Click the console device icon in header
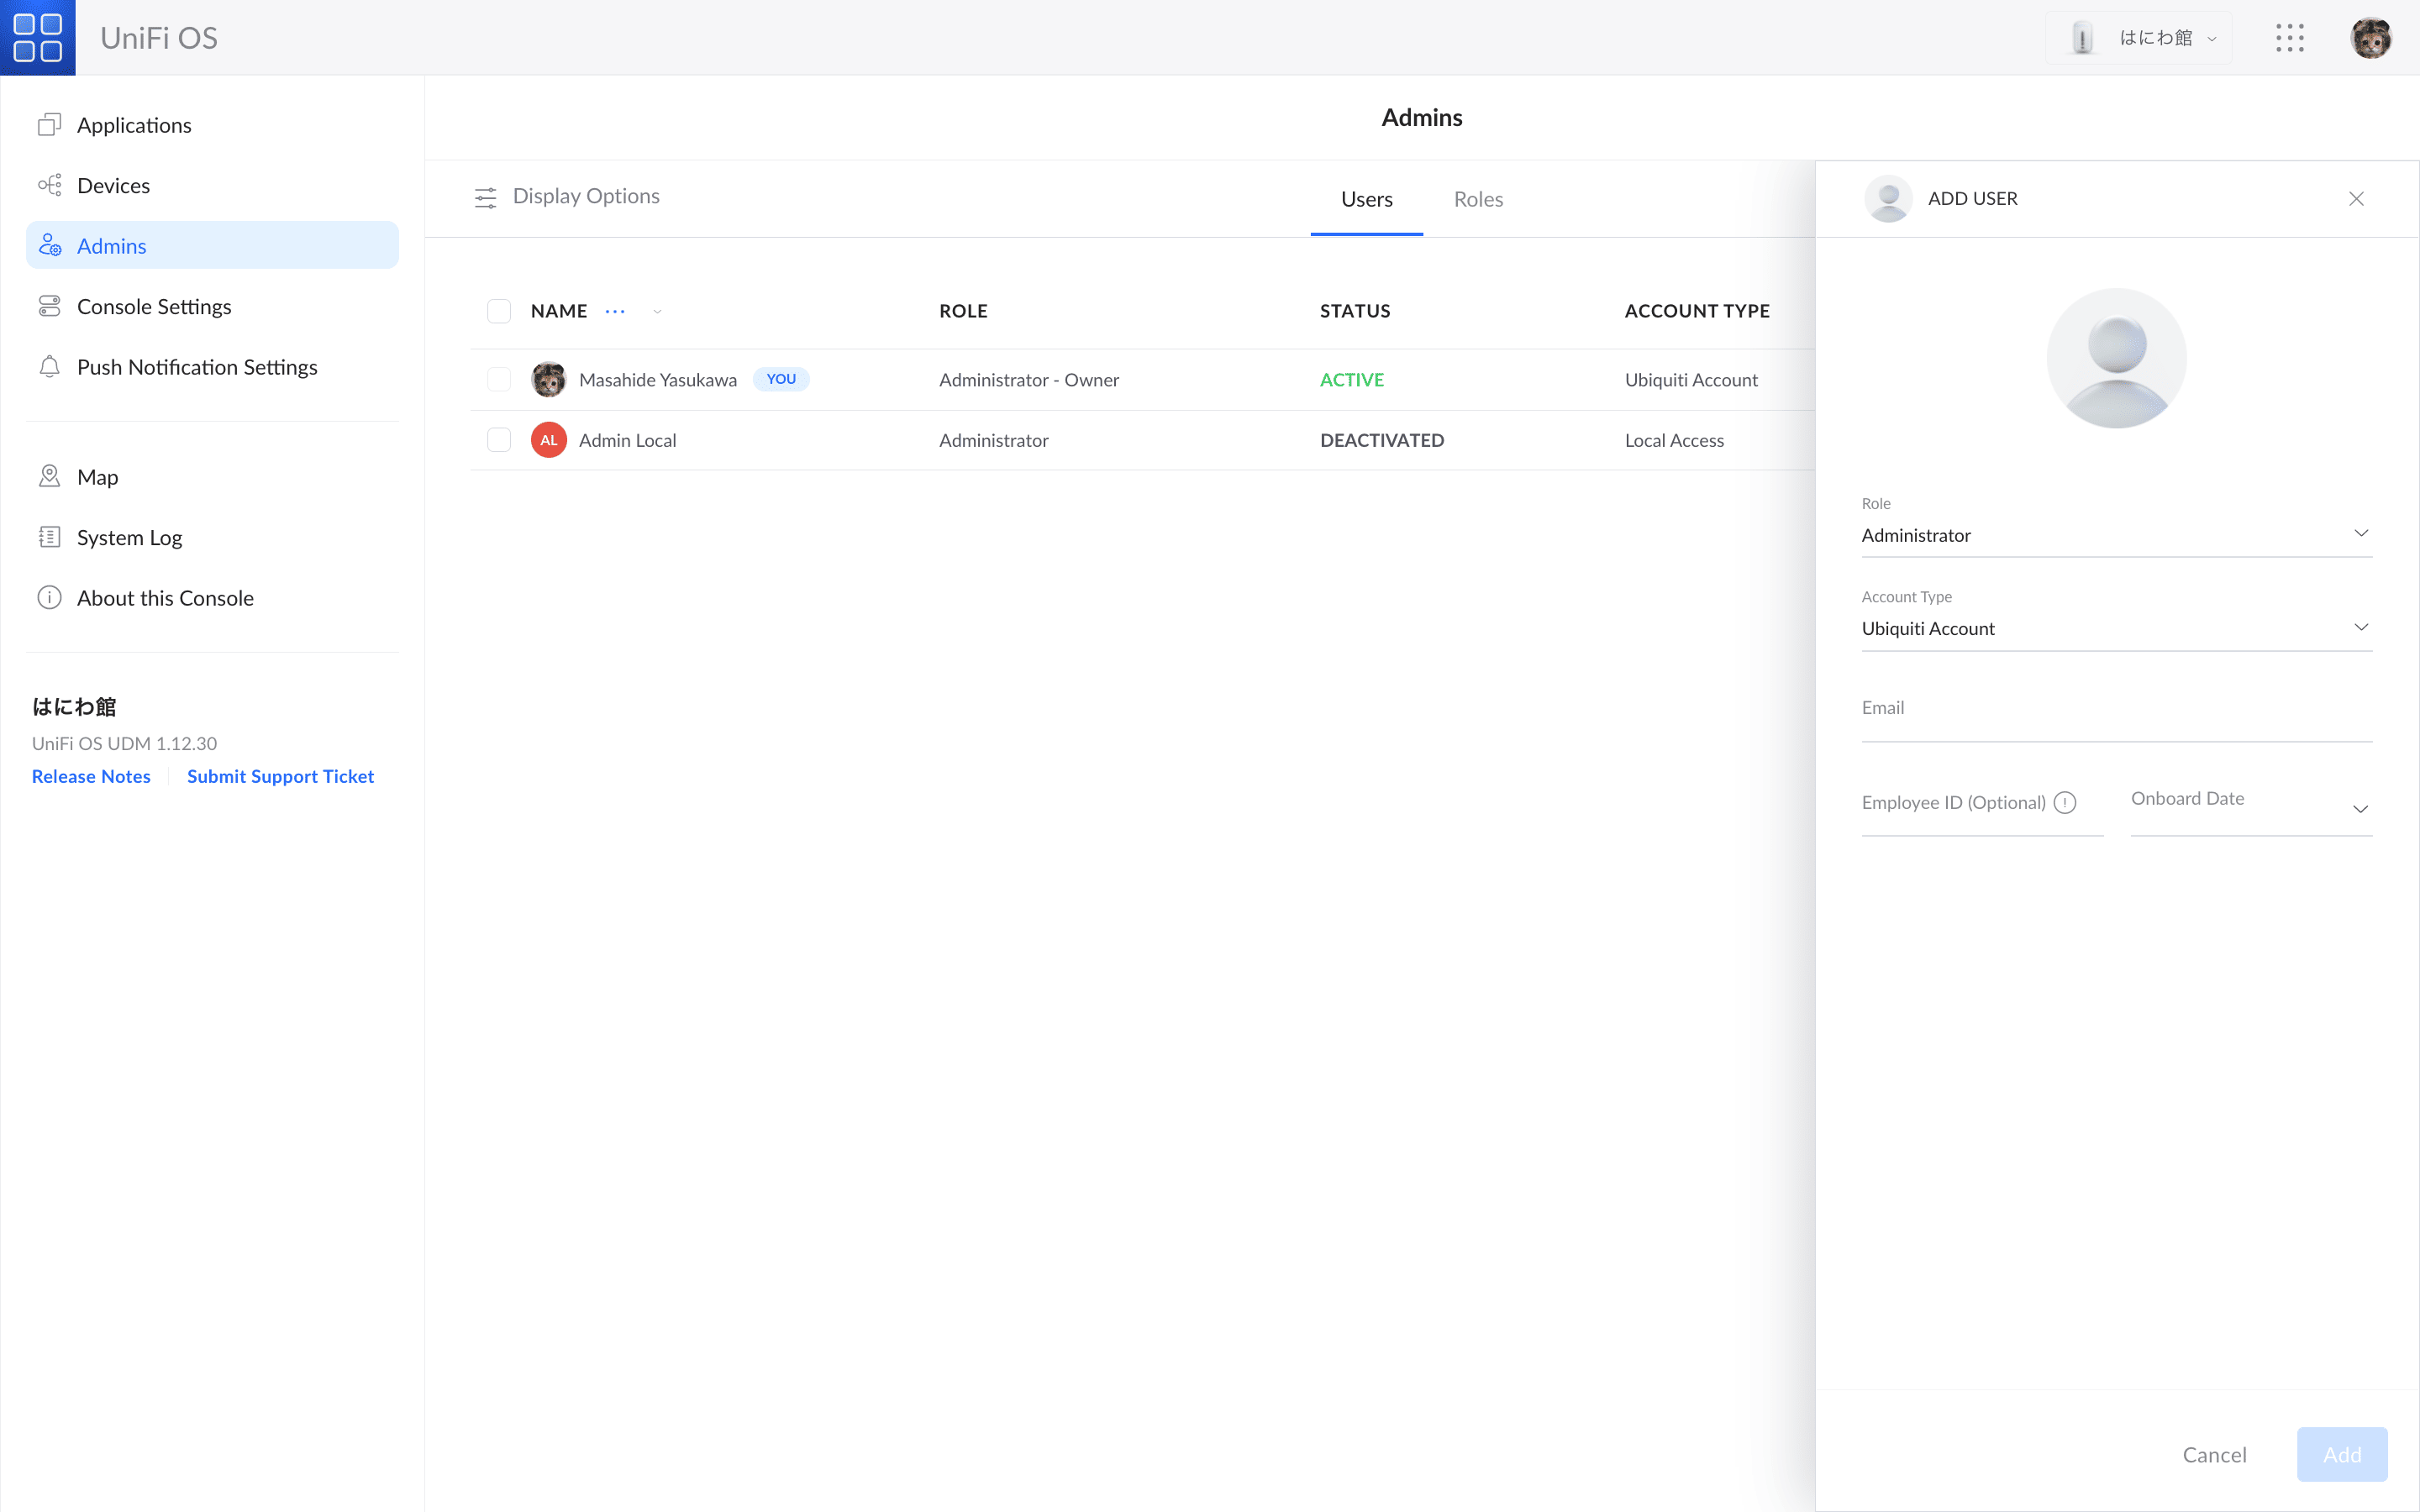 (2082, 38)
